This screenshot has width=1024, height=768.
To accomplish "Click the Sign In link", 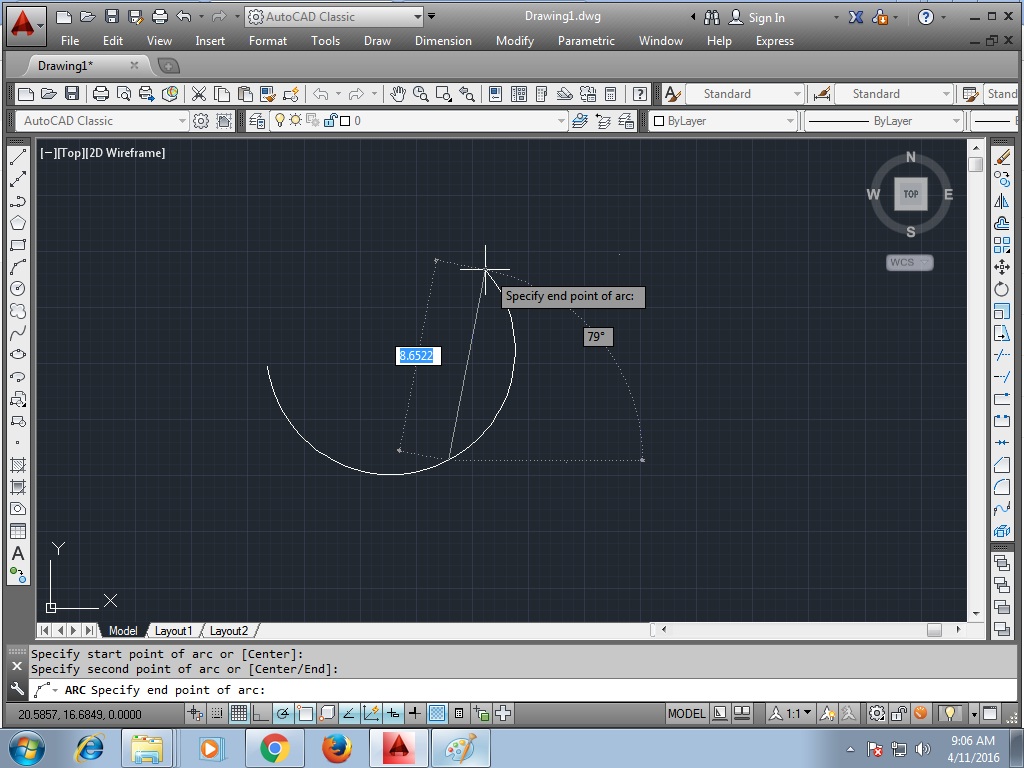I will 765,17.
